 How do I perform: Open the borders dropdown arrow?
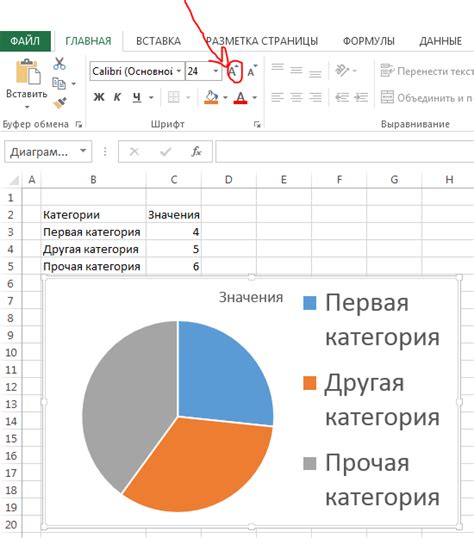(x=188, y=98)
